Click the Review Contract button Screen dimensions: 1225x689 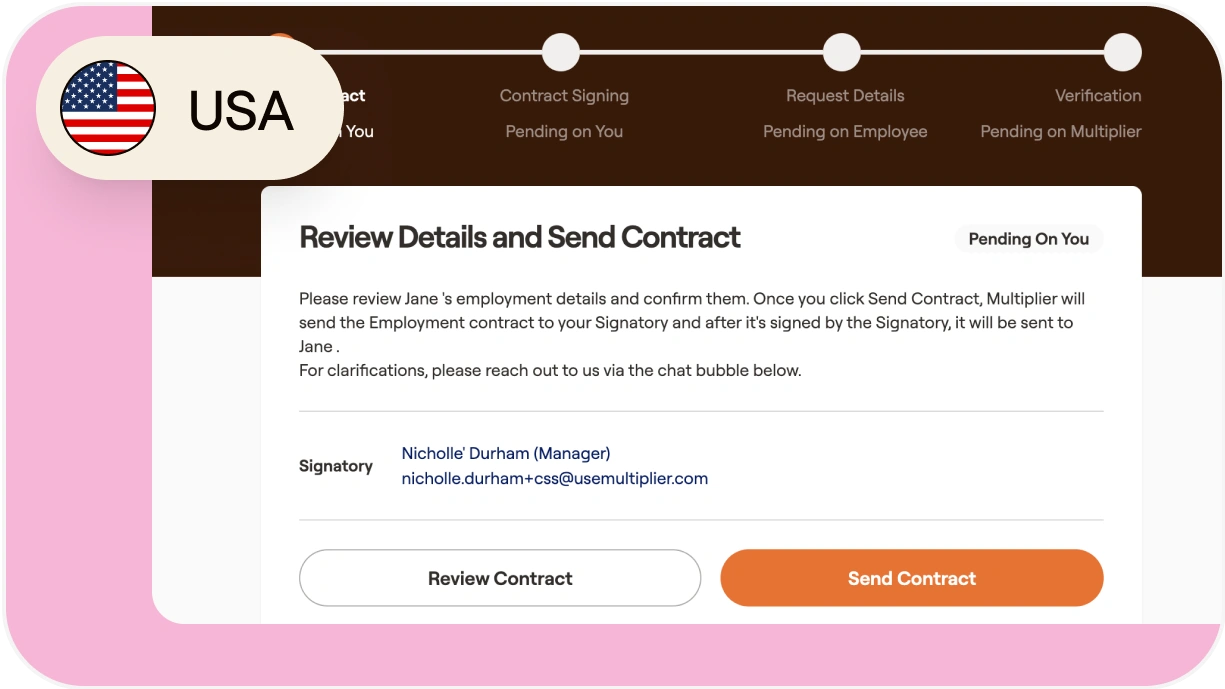(500, 578)
